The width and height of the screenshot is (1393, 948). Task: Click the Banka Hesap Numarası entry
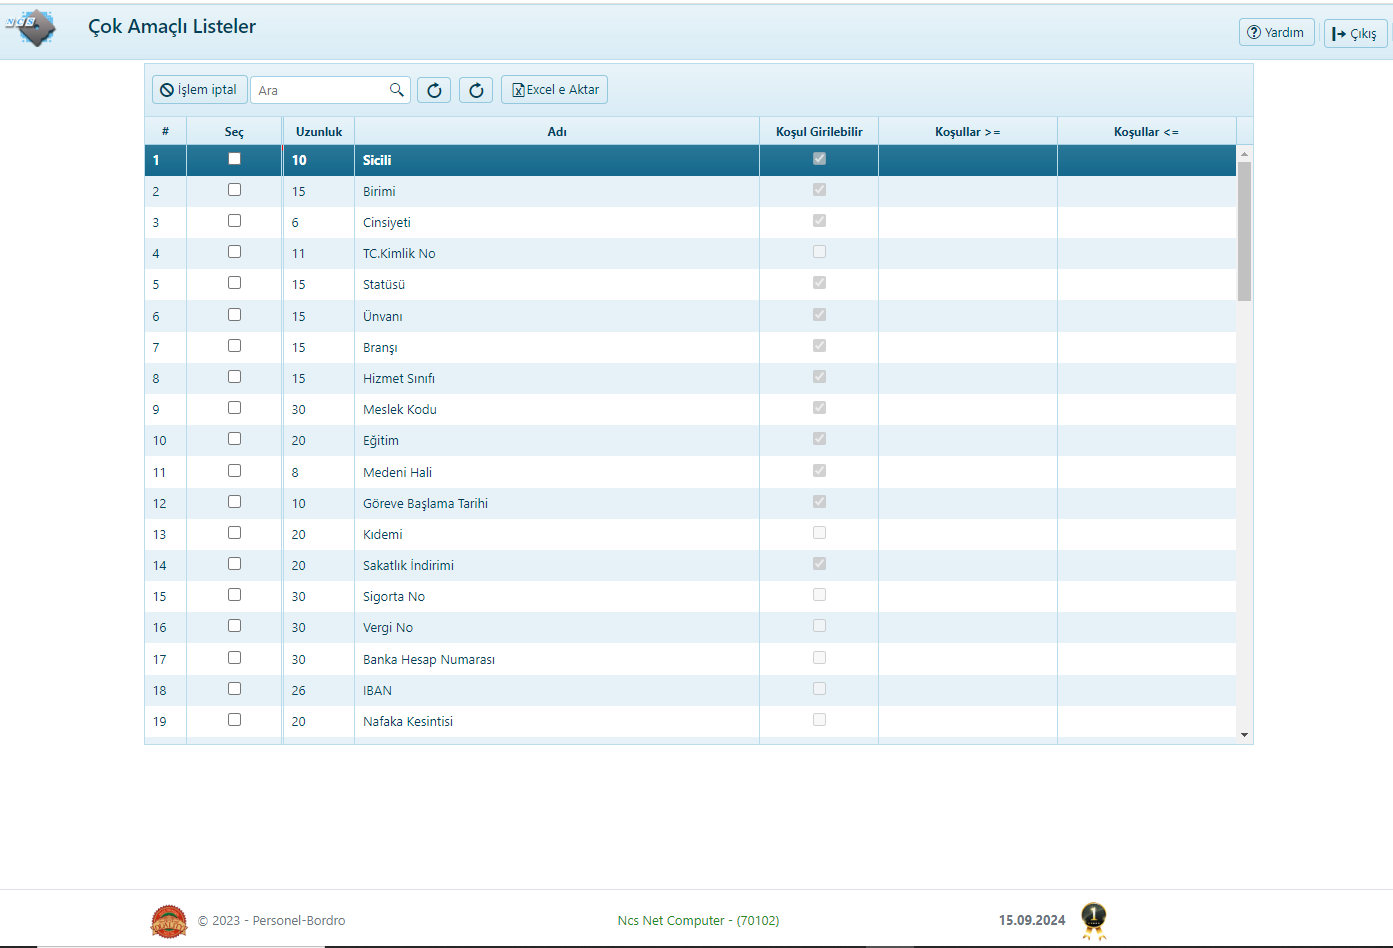tap(429, 659)
